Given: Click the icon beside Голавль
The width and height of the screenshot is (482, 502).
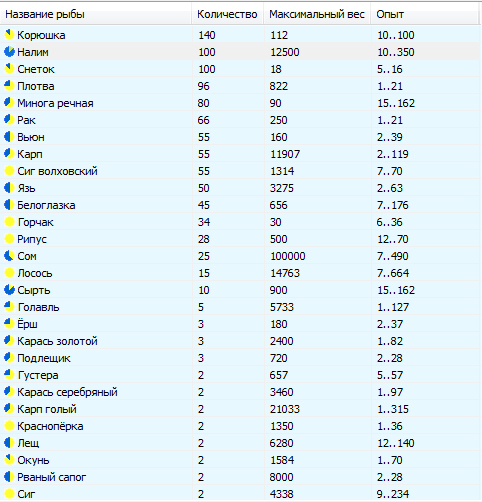Looking at the screenshot, I should pyautogui.click(x=9, y=307).
